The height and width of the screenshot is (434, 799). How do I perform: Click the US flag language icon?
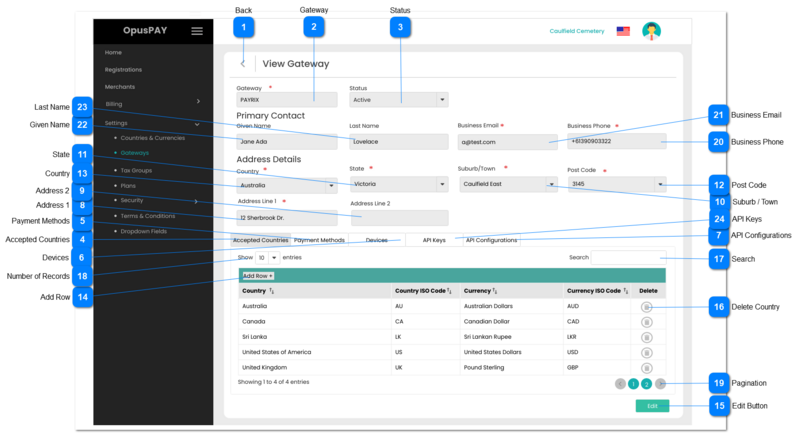pos(623,31)
